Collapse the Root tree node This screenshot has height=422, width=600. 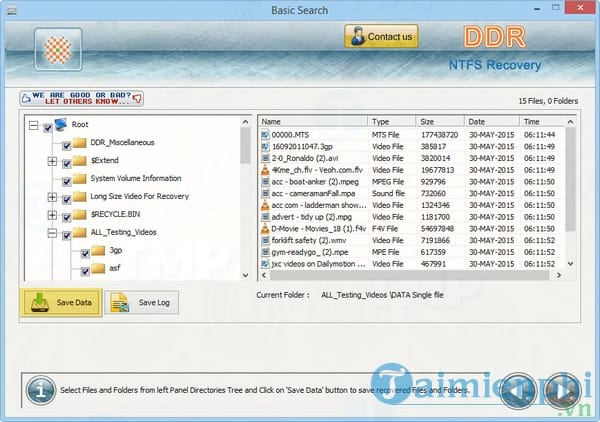[34, 125]
